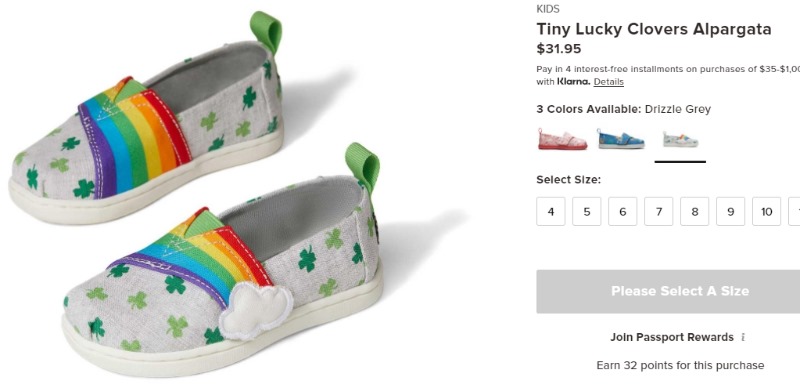Choose size 5
This screenshot has height=388, width=800.
(587, 211)
